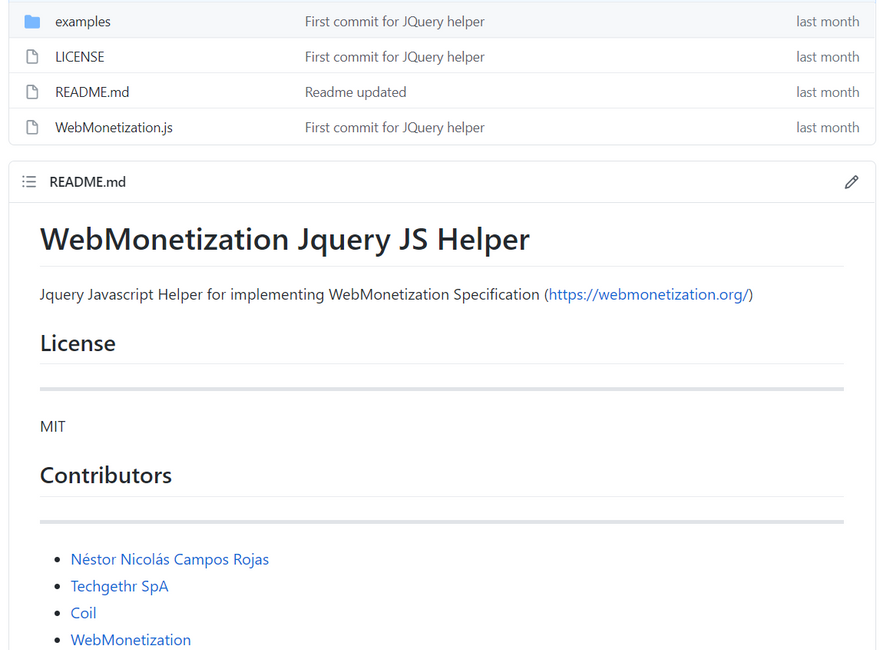Screen dimensions: 880x650
Task: Click the WebMonetization.js file icon
Action: 32,128
